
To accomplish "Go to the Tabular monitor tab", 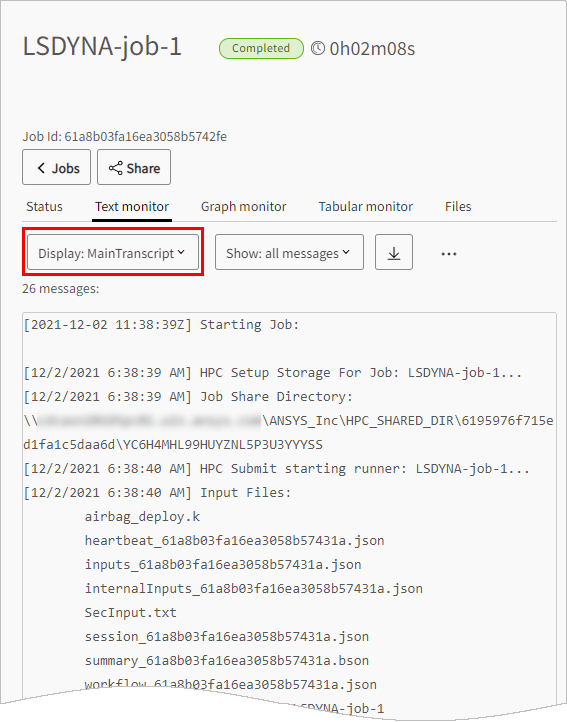I will pos(366,207).
